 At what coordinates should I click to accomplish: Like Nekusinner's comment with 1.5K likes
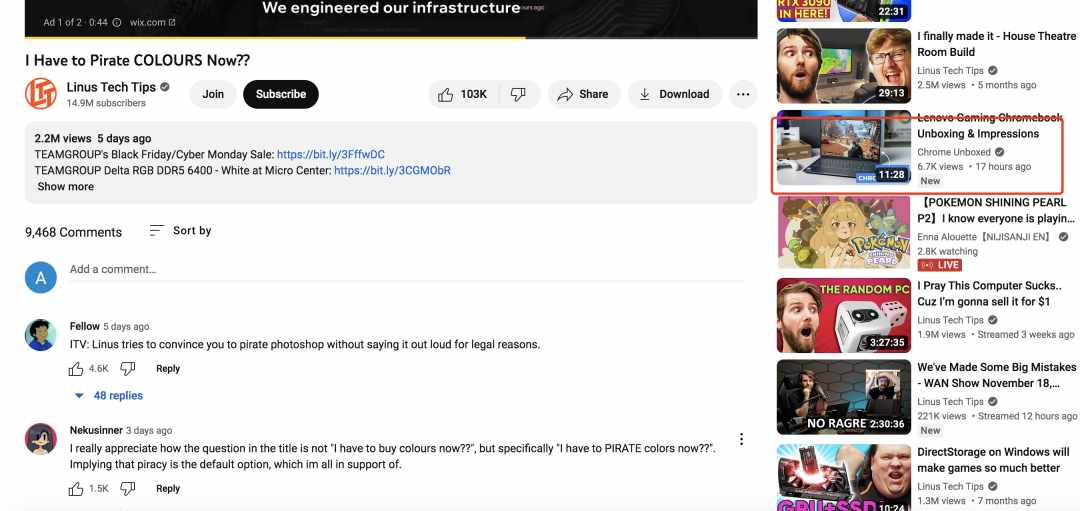point(76,489)
